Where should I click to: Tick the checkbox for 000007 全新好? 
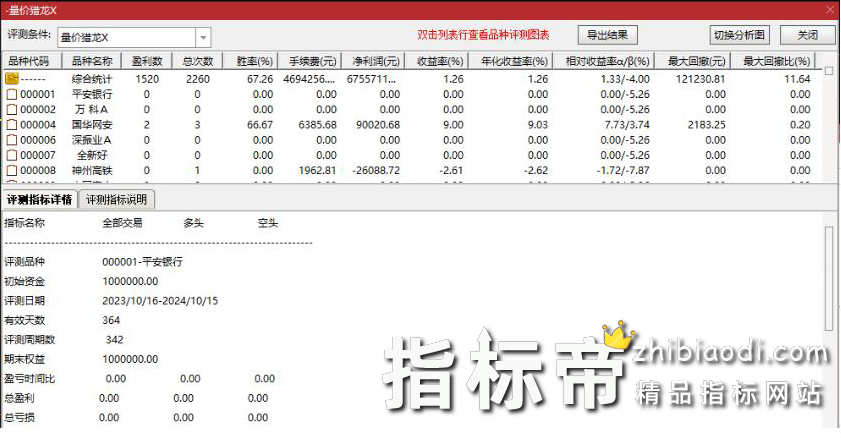(x=12, y=155)
